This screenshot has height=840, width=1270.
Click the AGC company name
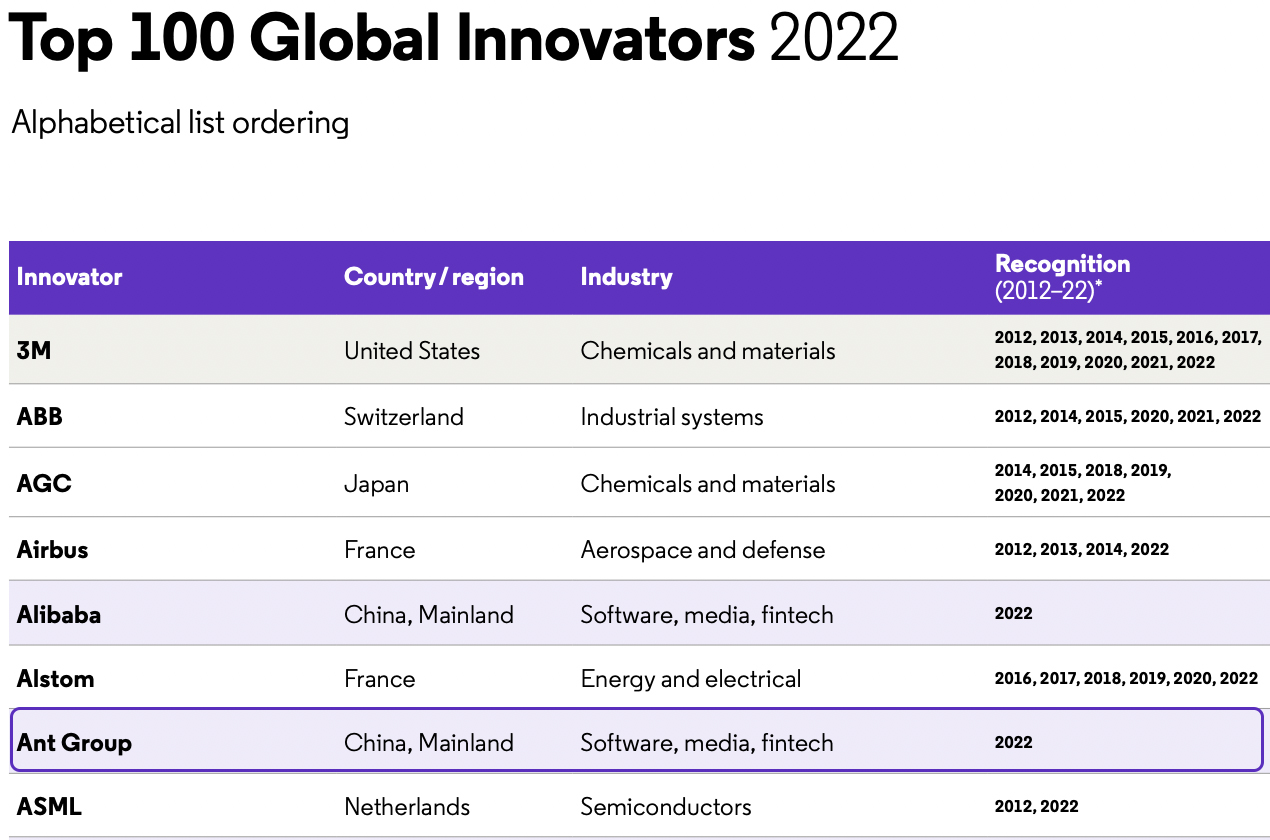pos(44,484)
